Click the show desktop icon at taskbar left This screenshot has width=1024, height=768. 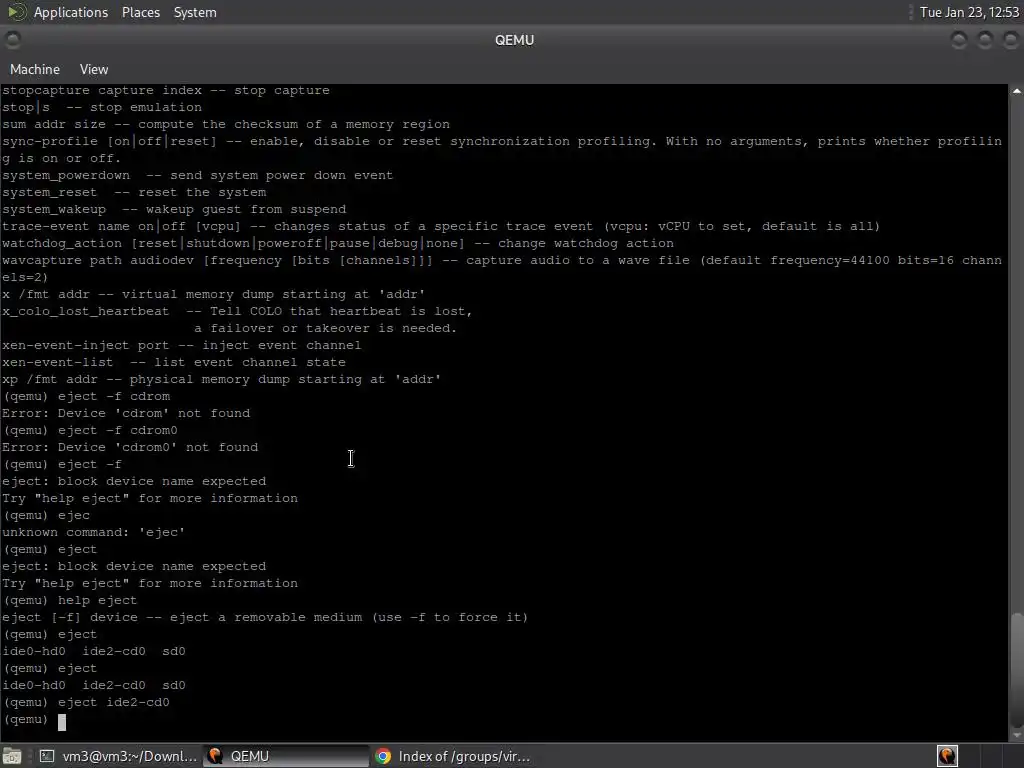tap(12, 756)
